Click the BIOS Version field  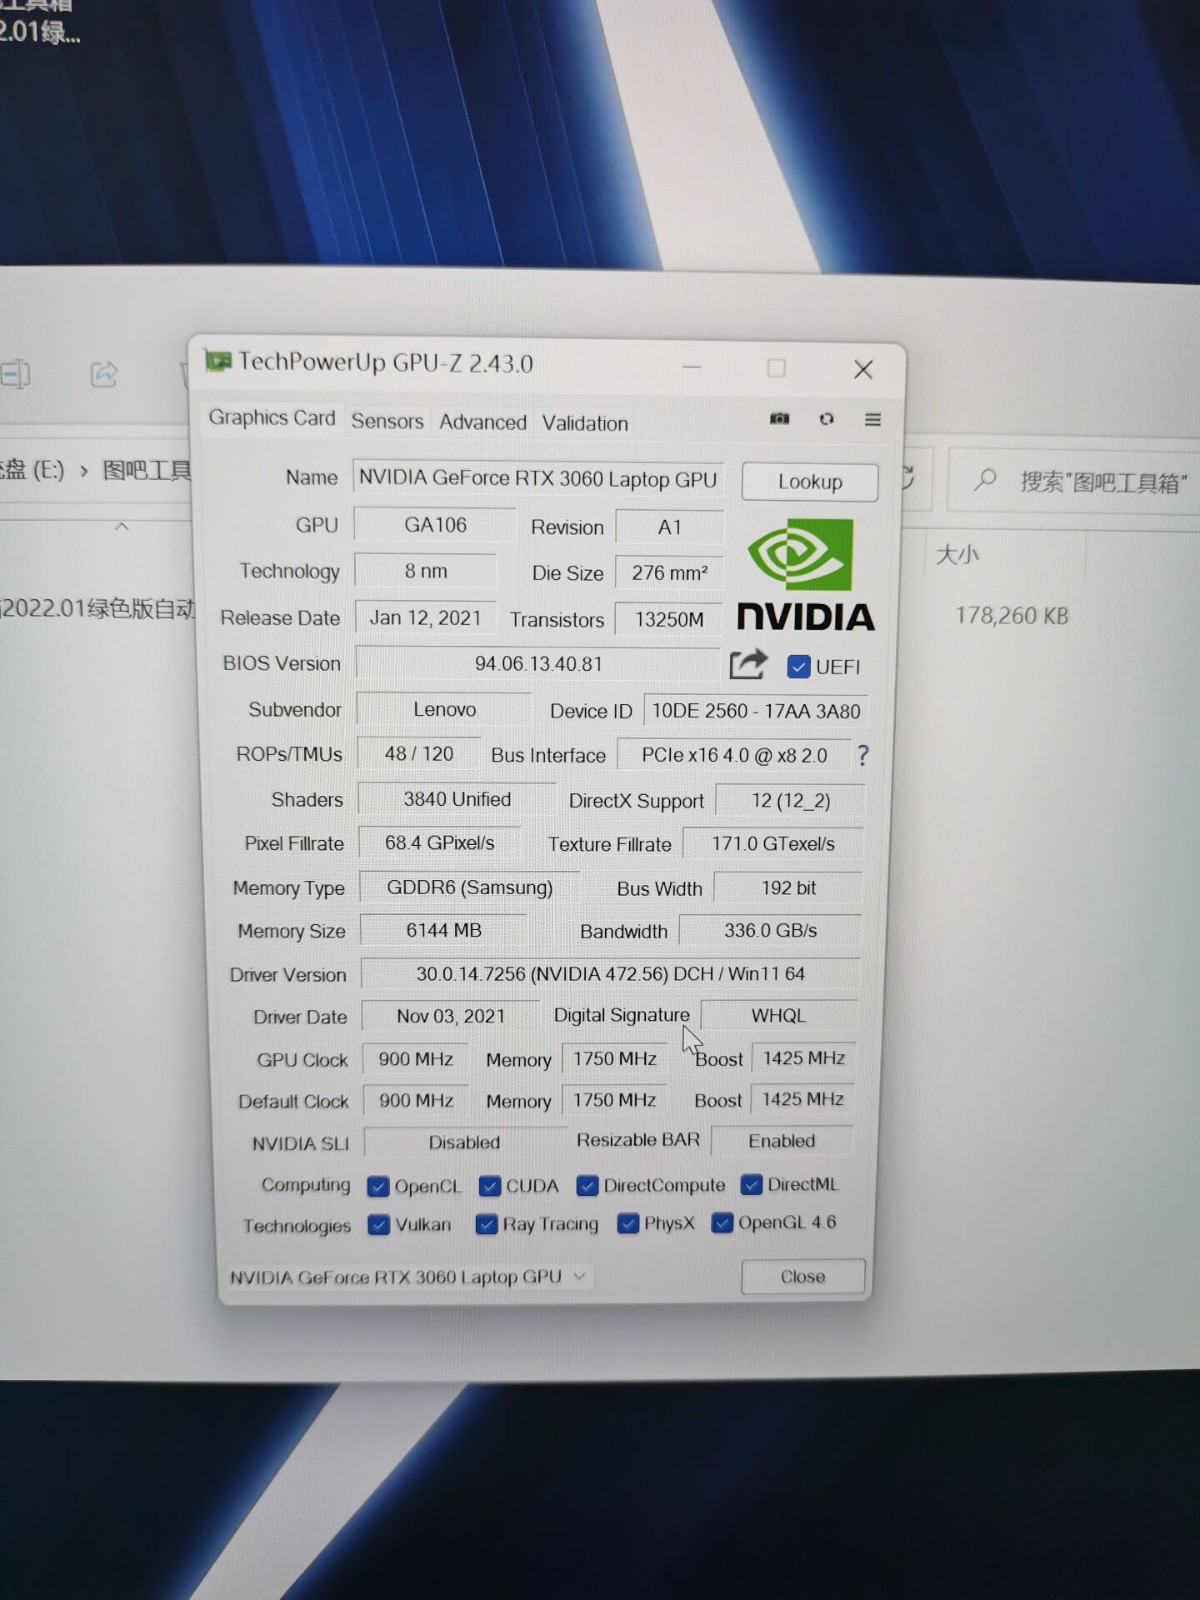[x=538, y=664]
